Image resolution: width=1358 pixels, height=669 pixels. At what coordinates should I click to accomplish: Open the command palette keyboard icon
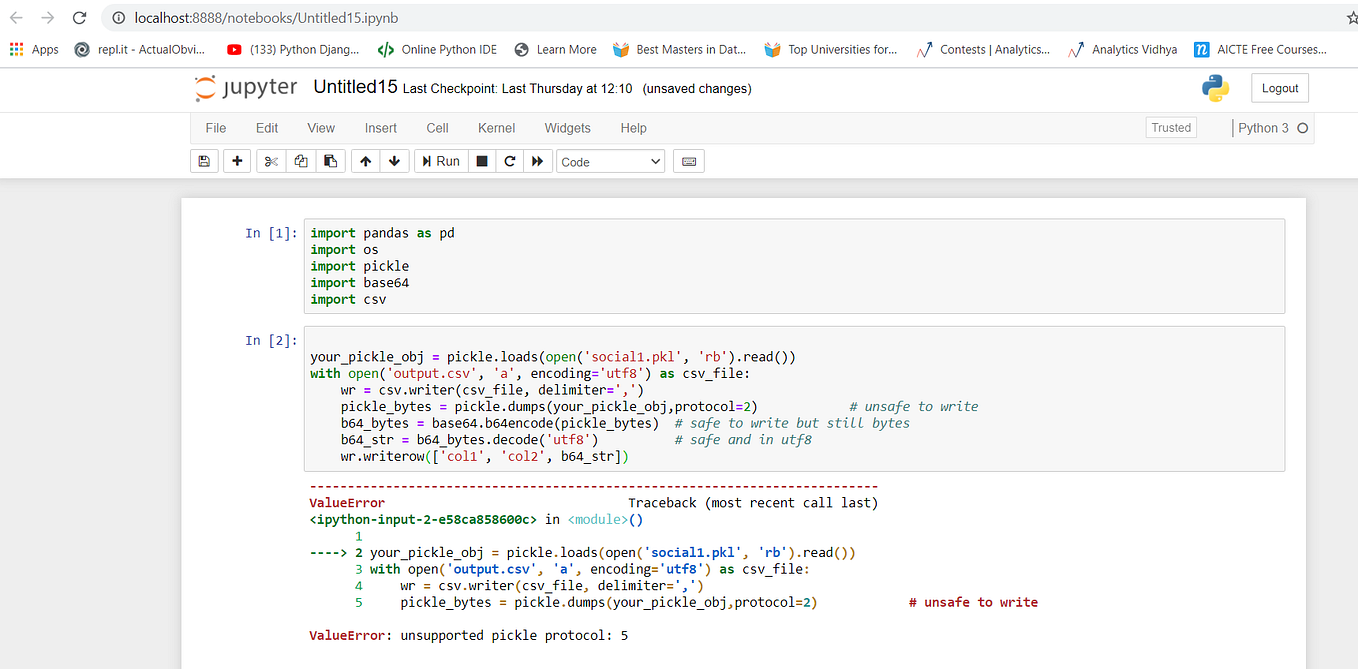pos(688,161)
